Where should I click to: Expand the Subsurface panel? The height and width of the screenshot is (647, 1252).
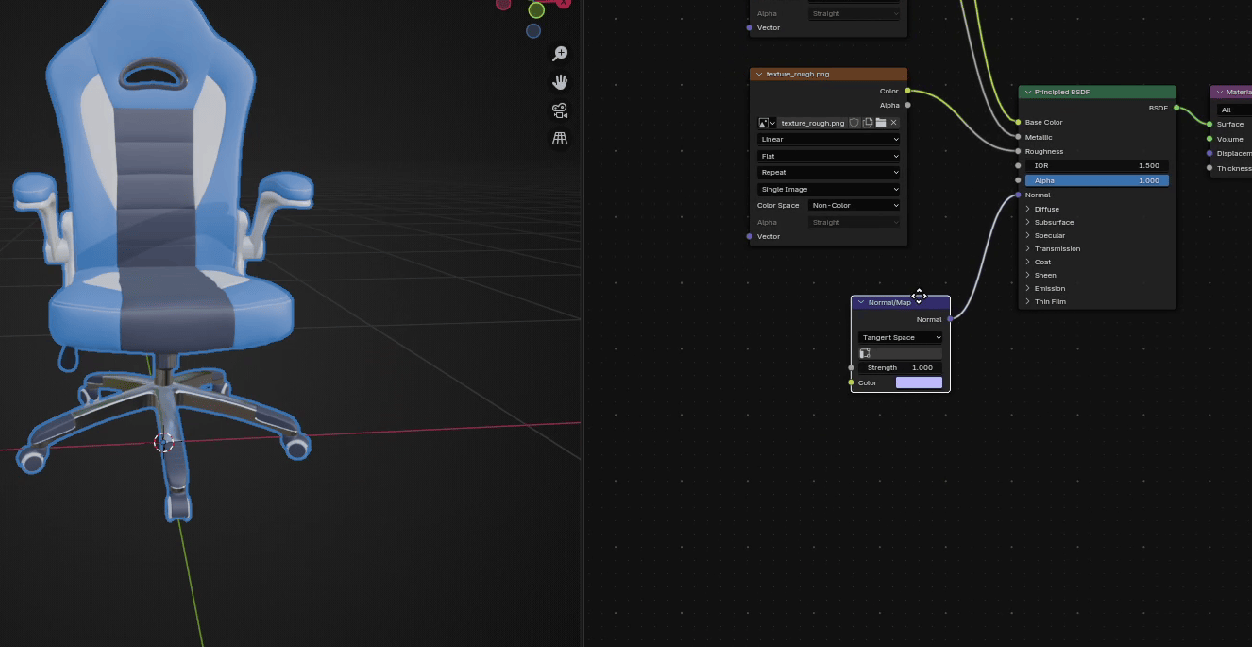click(1028, 223)
